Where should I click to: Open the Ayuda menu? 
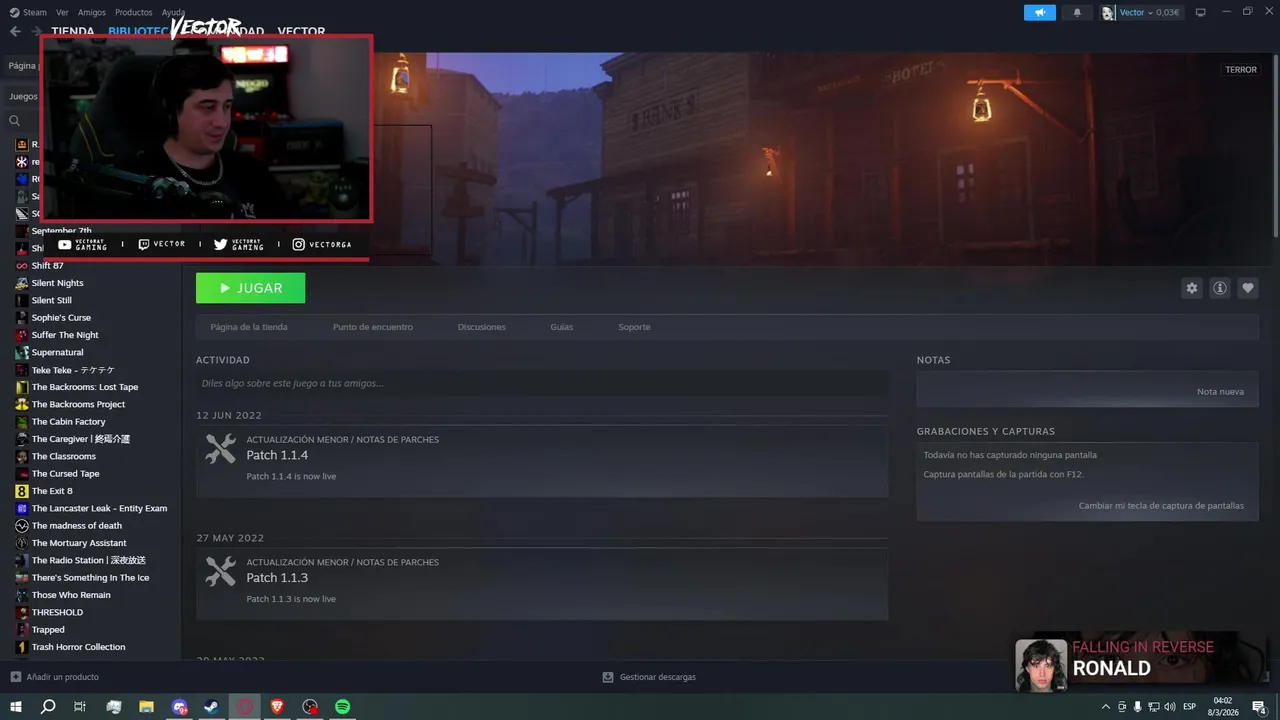(173, 13)
